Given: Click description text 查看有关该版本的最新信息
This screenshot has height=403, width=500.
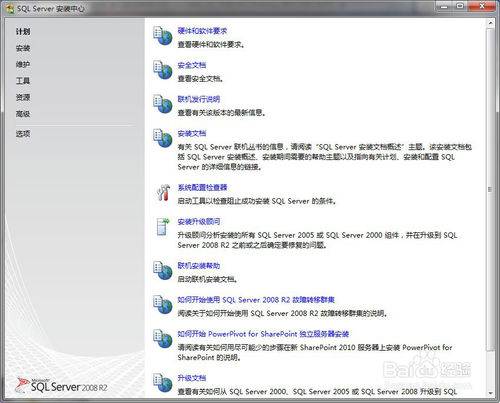Looking at the screenshot, I should coord(221,113).
